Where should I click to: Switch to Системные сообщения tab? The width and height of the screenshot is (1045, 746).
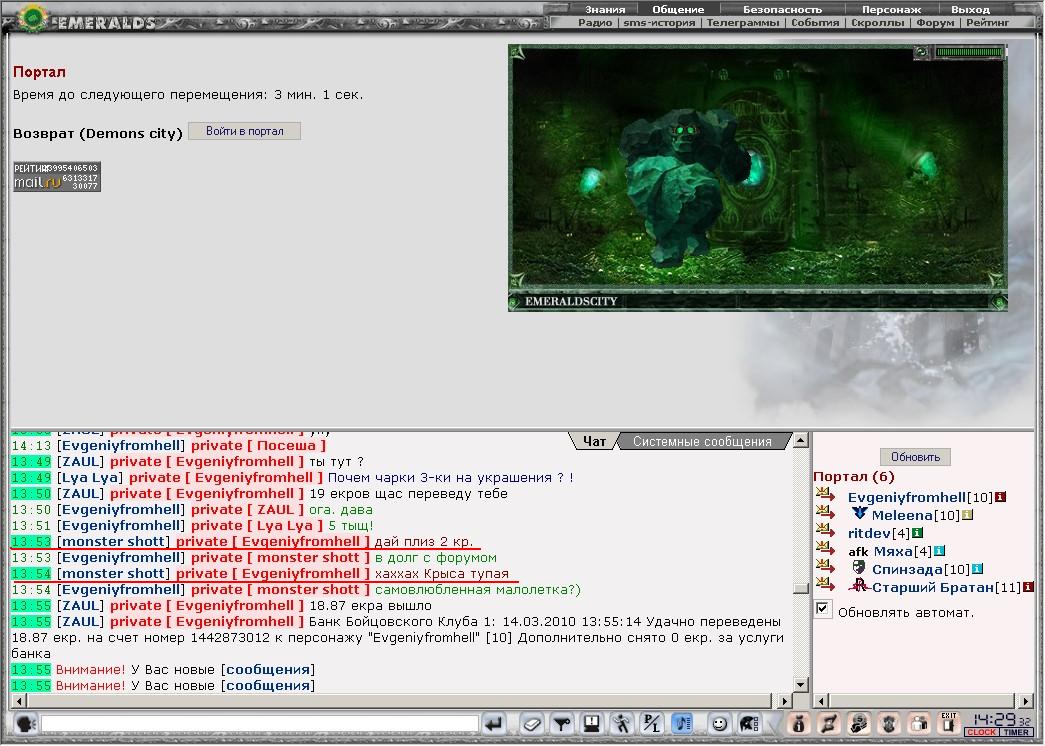coord(702,441)
